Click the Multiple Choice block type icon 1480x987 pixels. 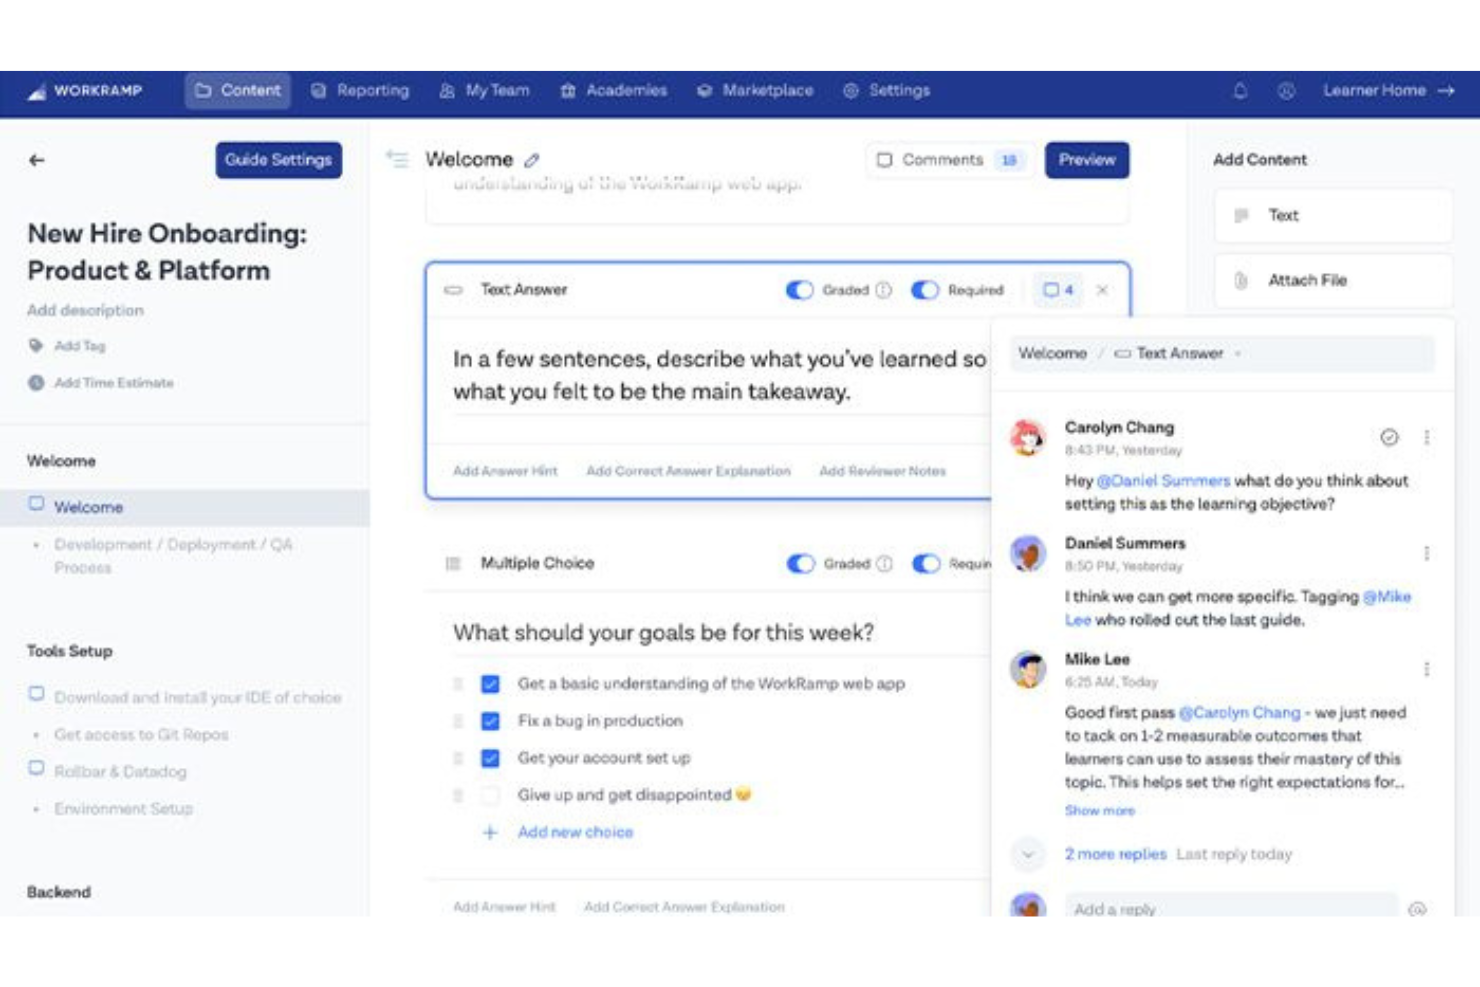pos(453,564)
